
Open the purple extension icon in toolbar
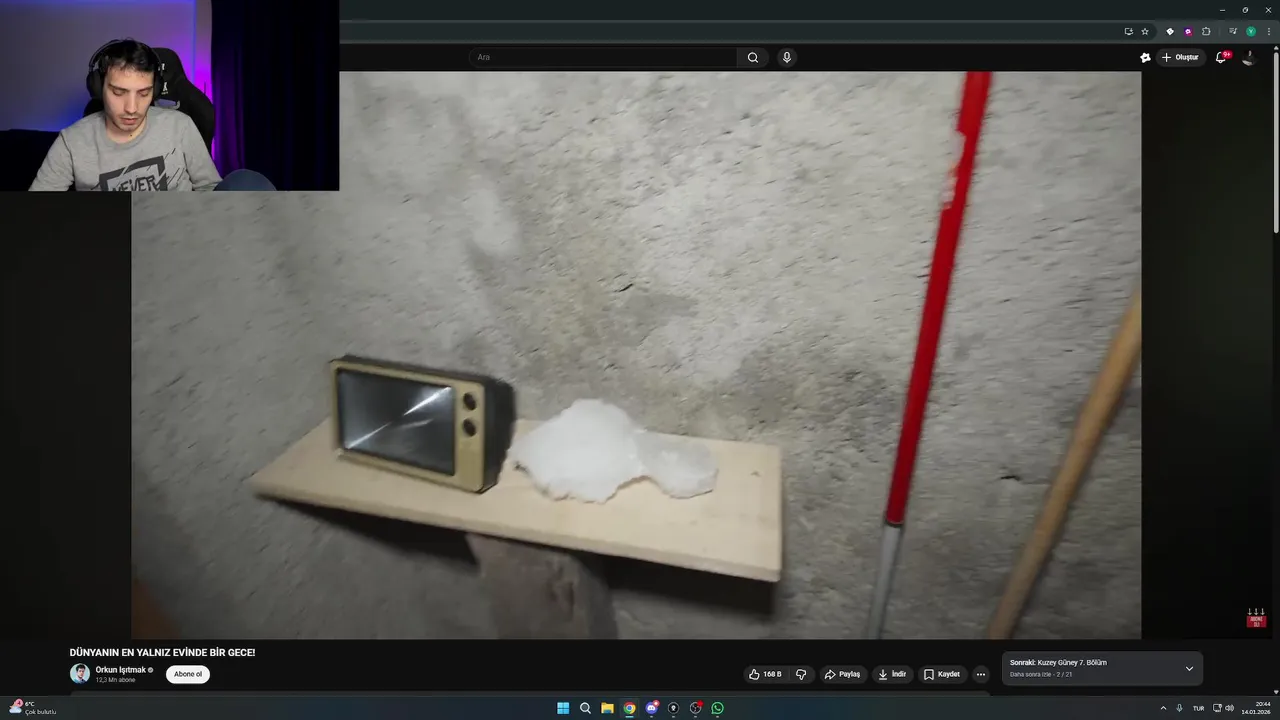(x=1188, y=31)
